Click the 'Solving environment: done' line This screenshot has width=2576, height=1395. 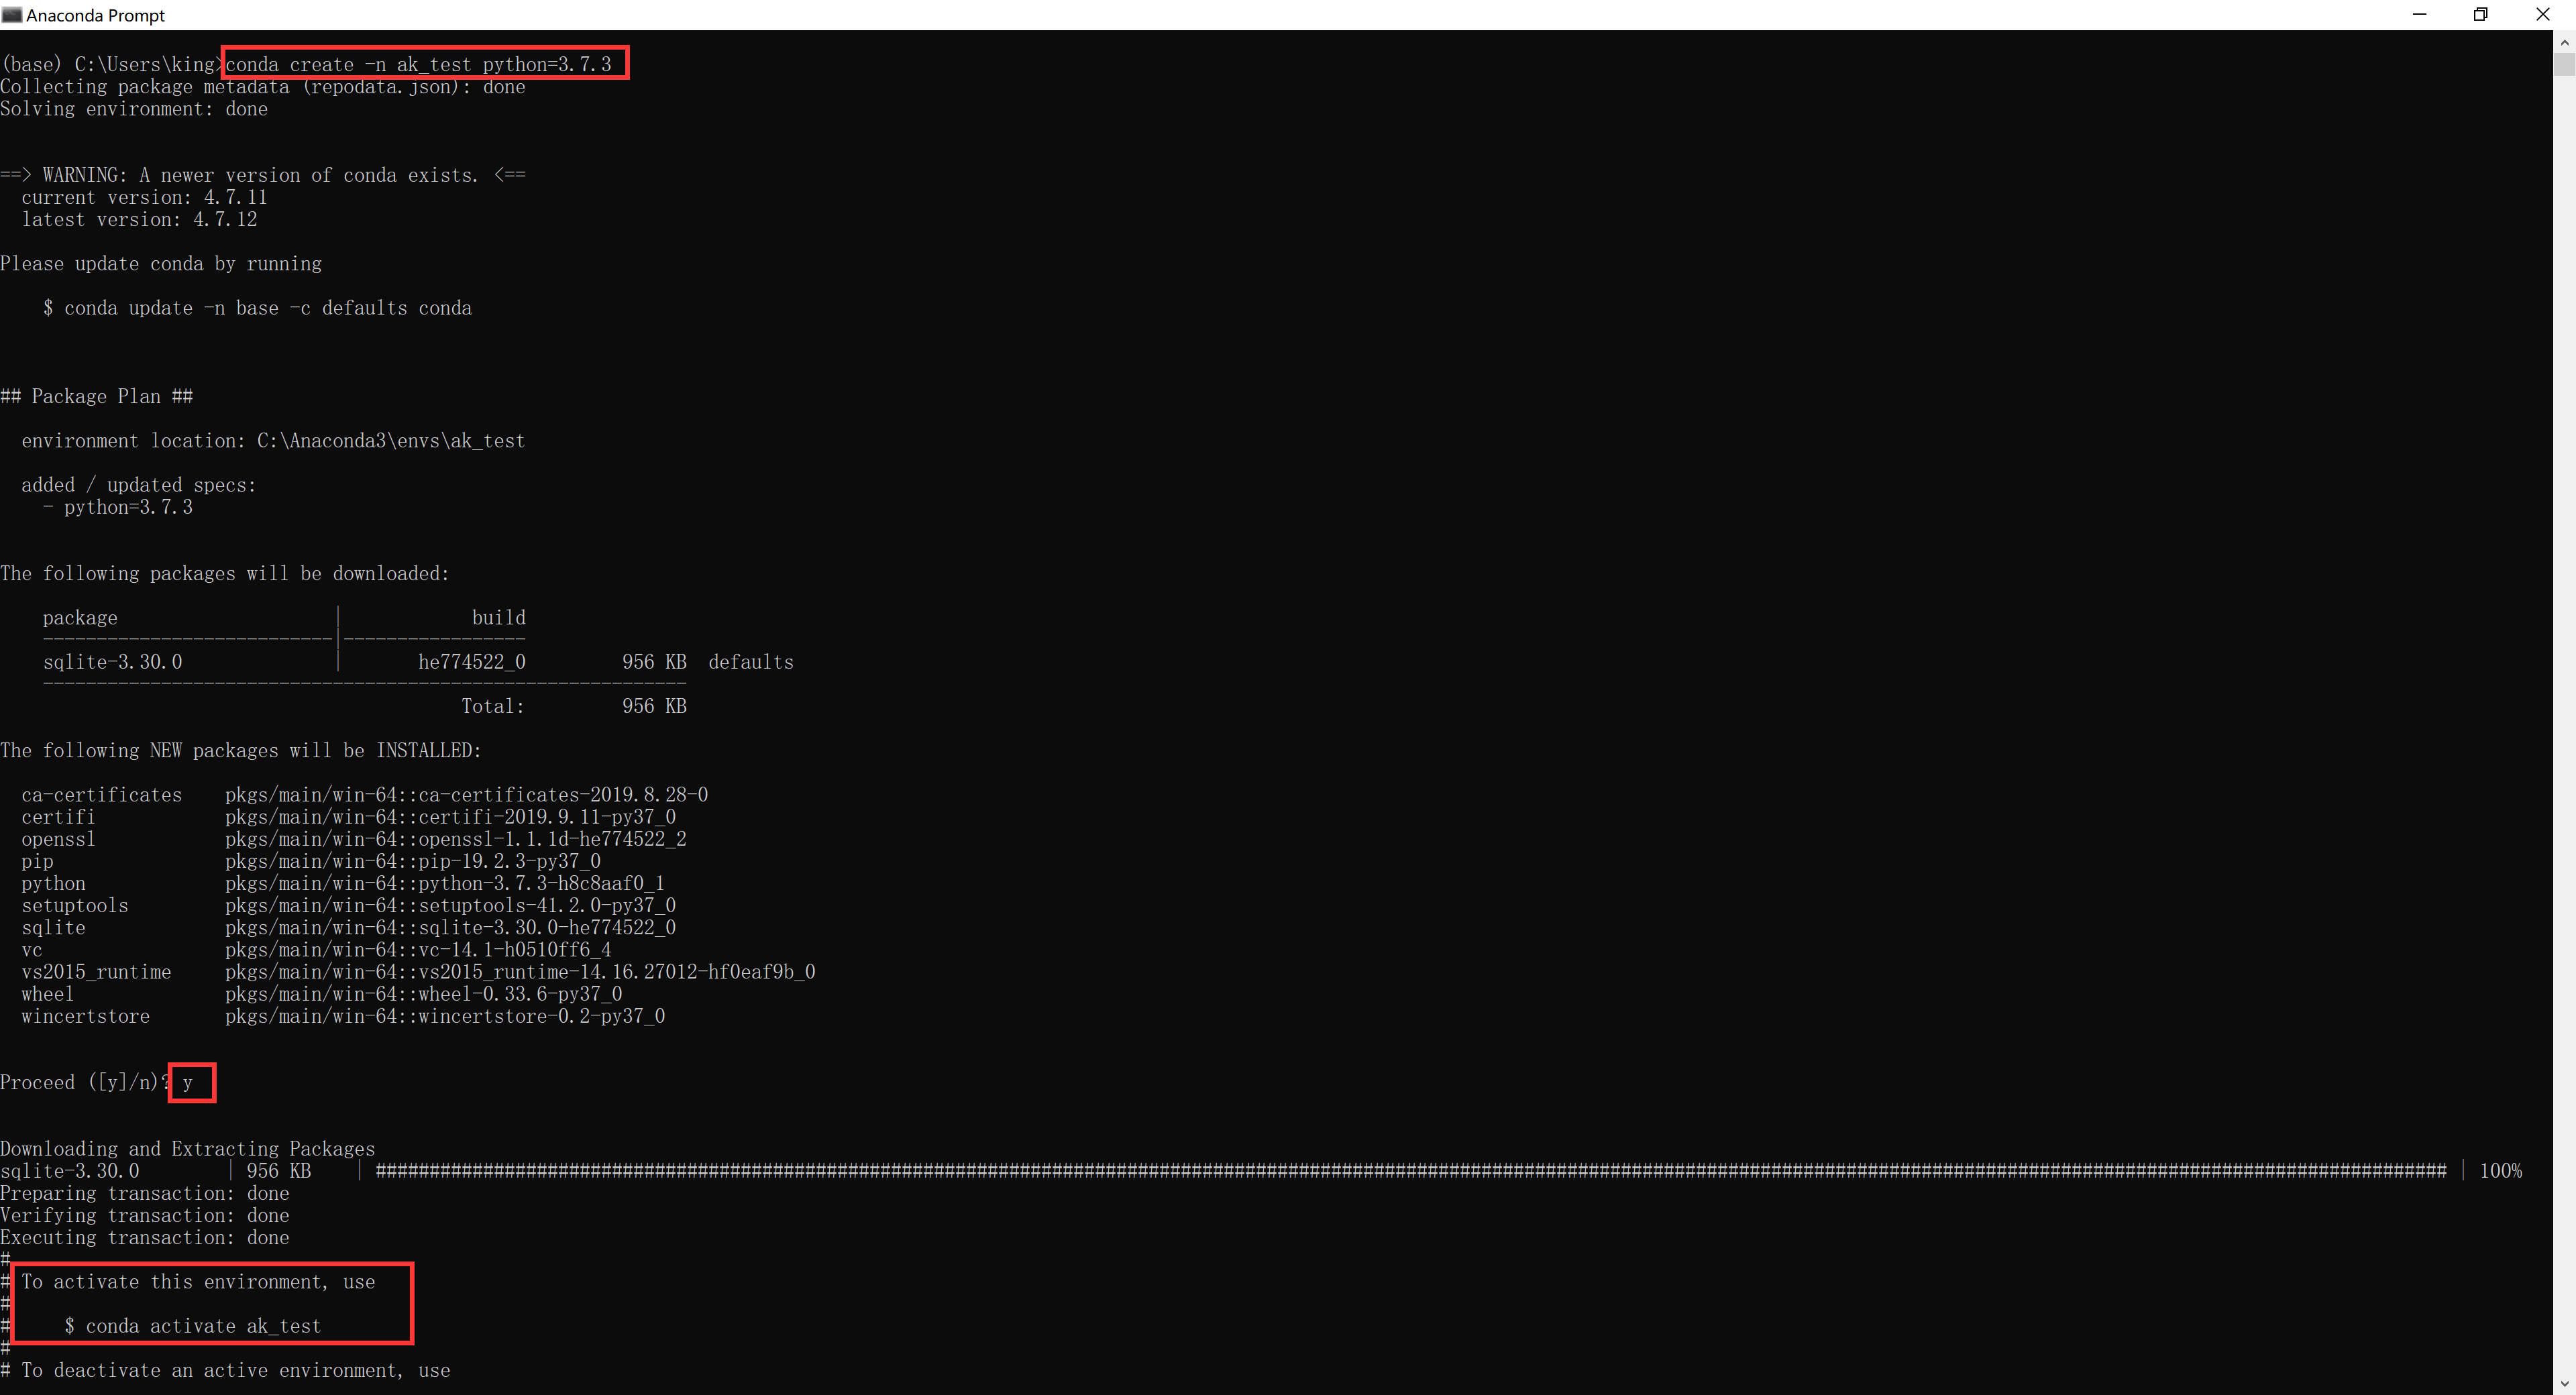tap(134, 109)
